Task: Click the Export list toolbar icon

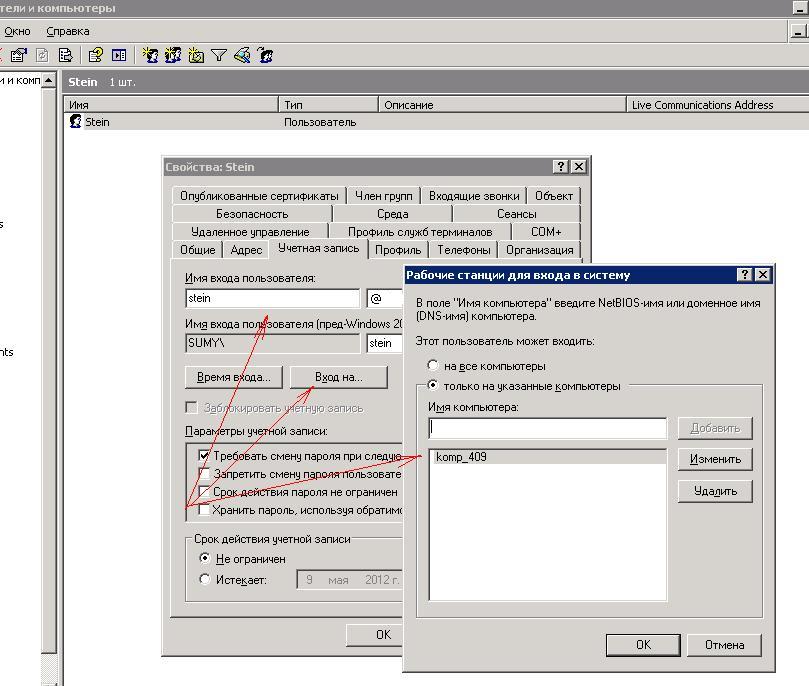Action: coord(66,56)
